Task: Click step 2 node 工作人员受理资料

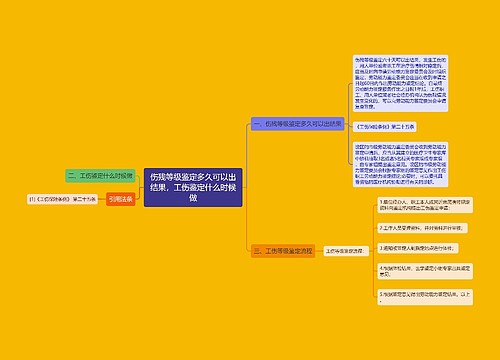Action: [422, 228]
